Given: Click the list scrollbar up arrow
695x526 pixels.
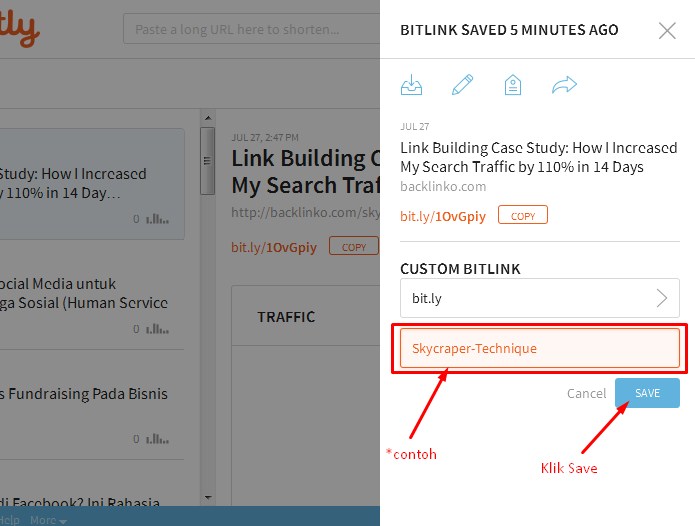Looking at the screenshot, I should pyautogui.click(x=208, y=118).
